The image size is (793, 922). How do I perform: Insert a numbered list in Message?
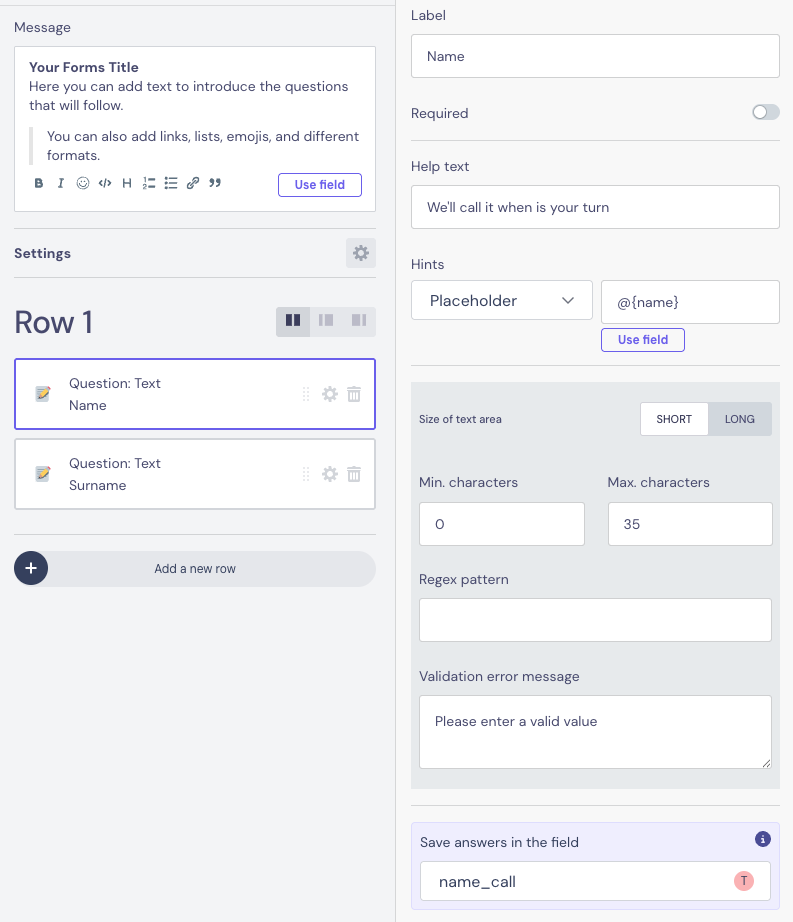click(x=149, y=183)
